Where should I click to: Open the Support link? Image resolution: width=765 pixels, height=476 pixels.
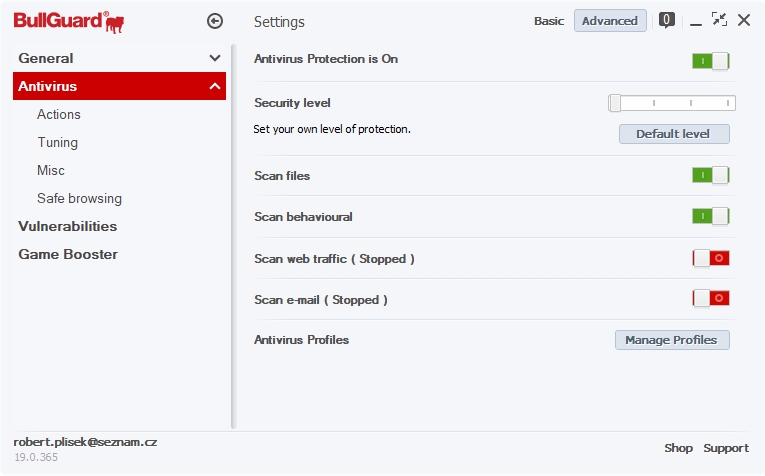pyautogui.click(x=726, y=448)
